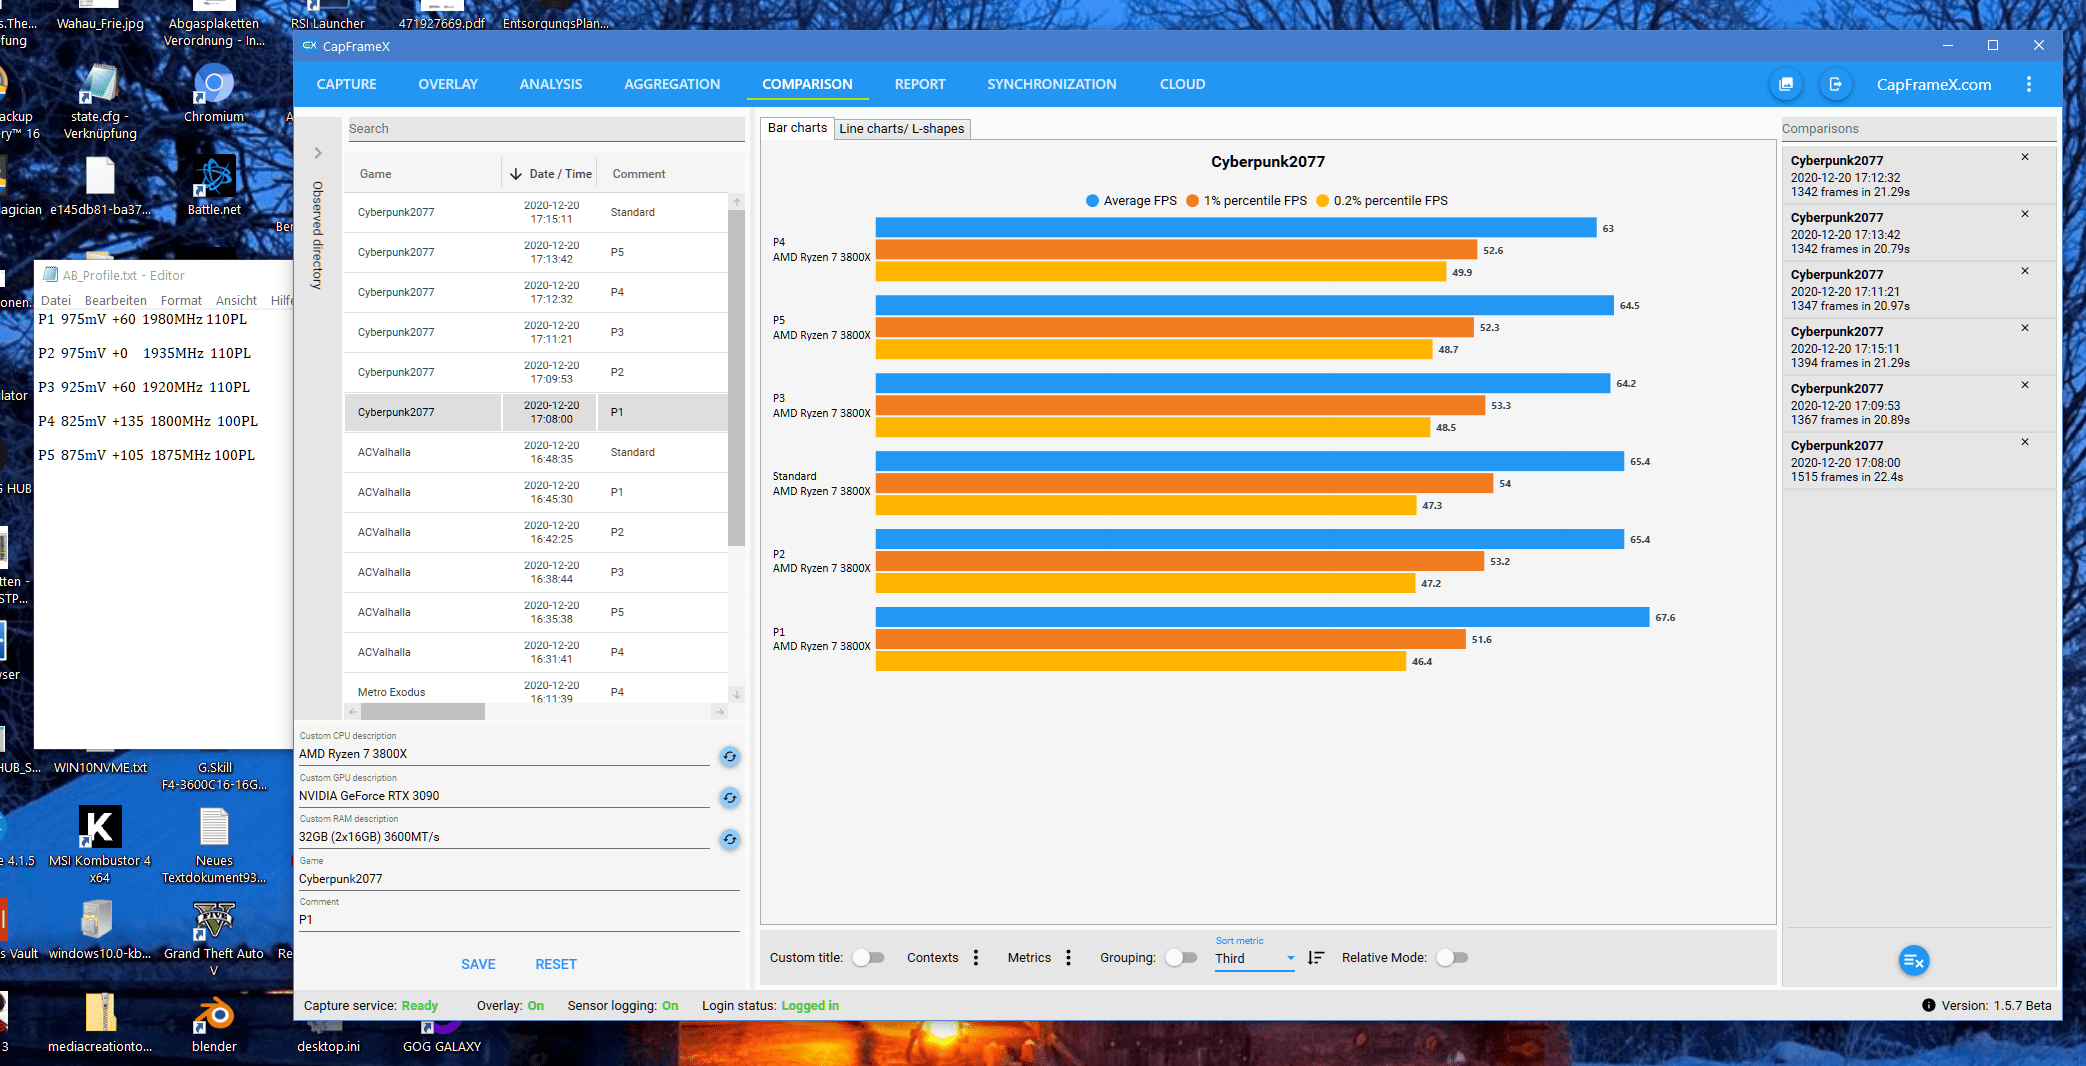Remove the 17:15:11 comparison entry
This screenshot has height=1066, width=2086.
(2025, 328)
